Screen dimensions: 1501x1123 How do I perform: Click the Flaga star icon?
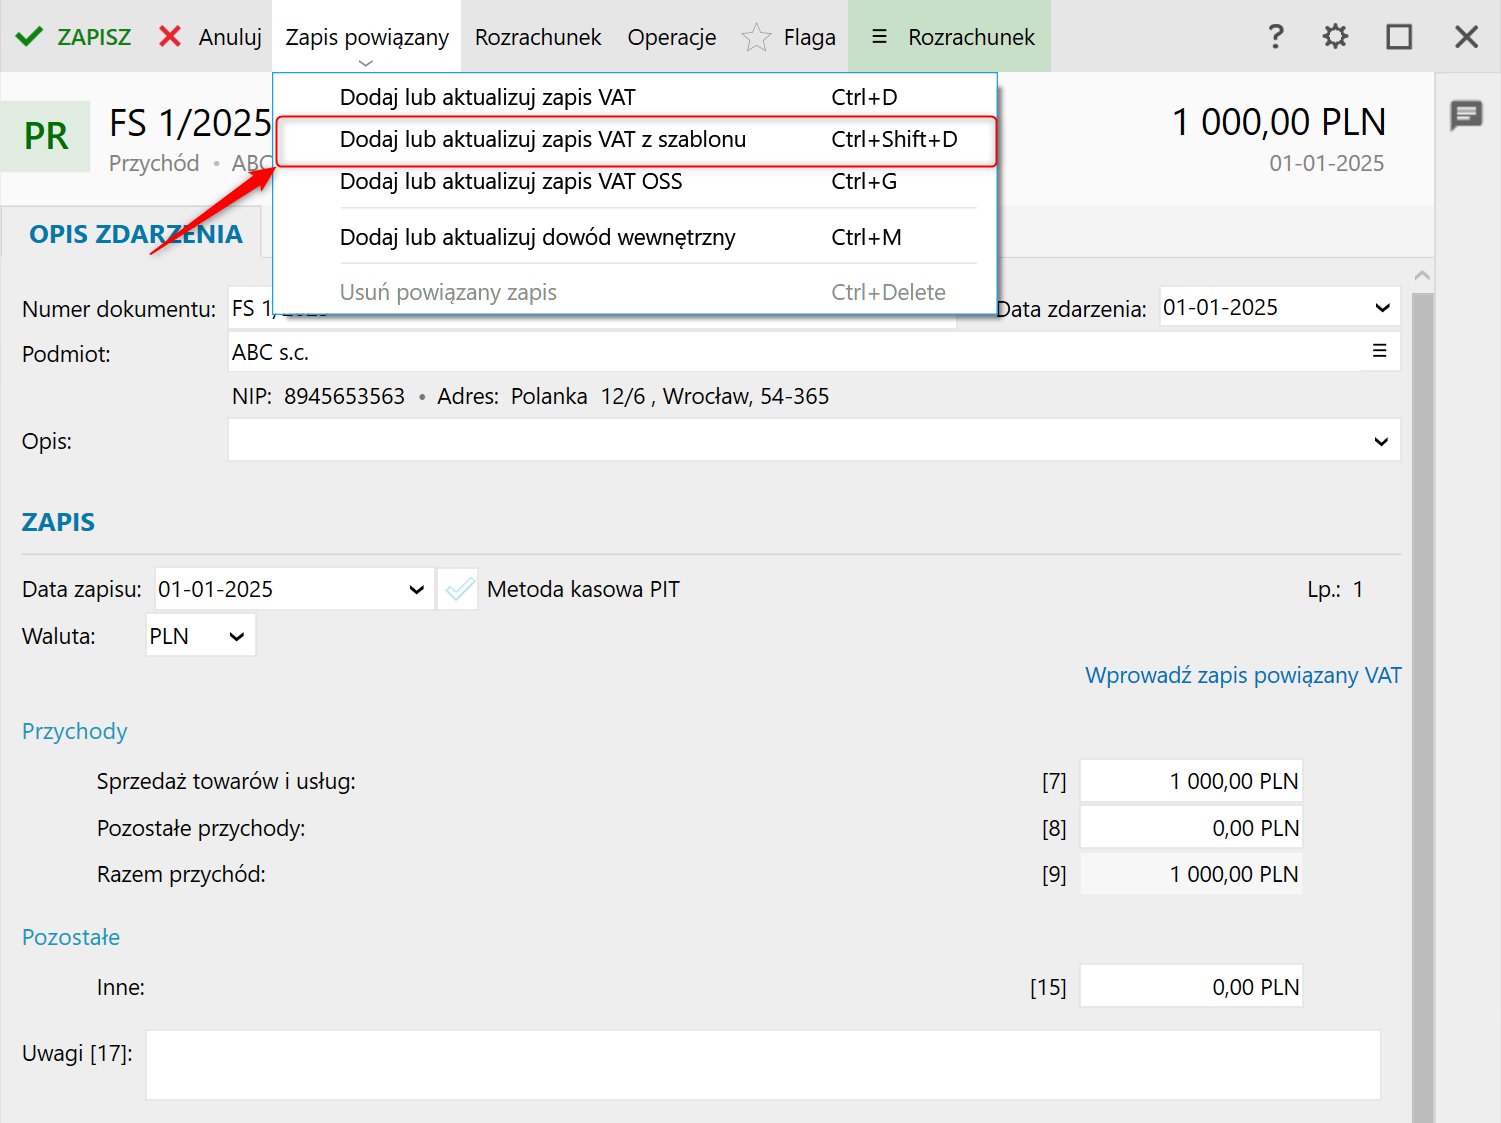[757, 37]
